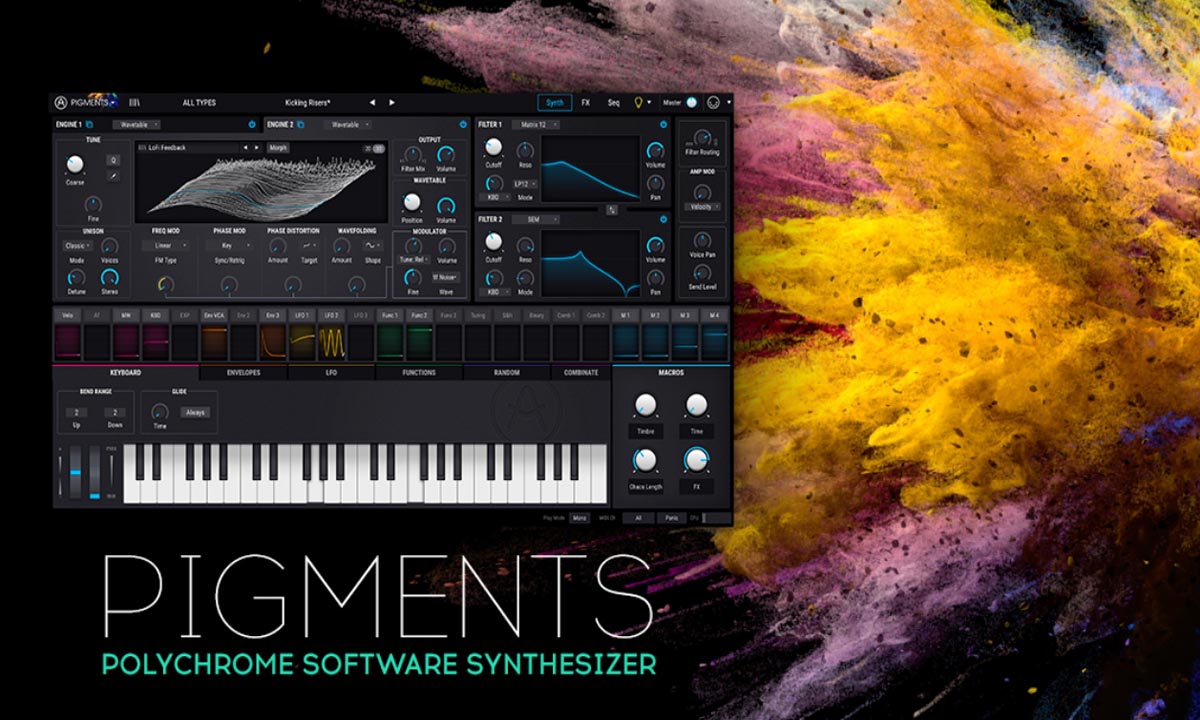The width and height of the screenshot is (1200, 720).
Task: Select next wavetable arrow beside LoFi Feedback
Action: click(257, 148)
